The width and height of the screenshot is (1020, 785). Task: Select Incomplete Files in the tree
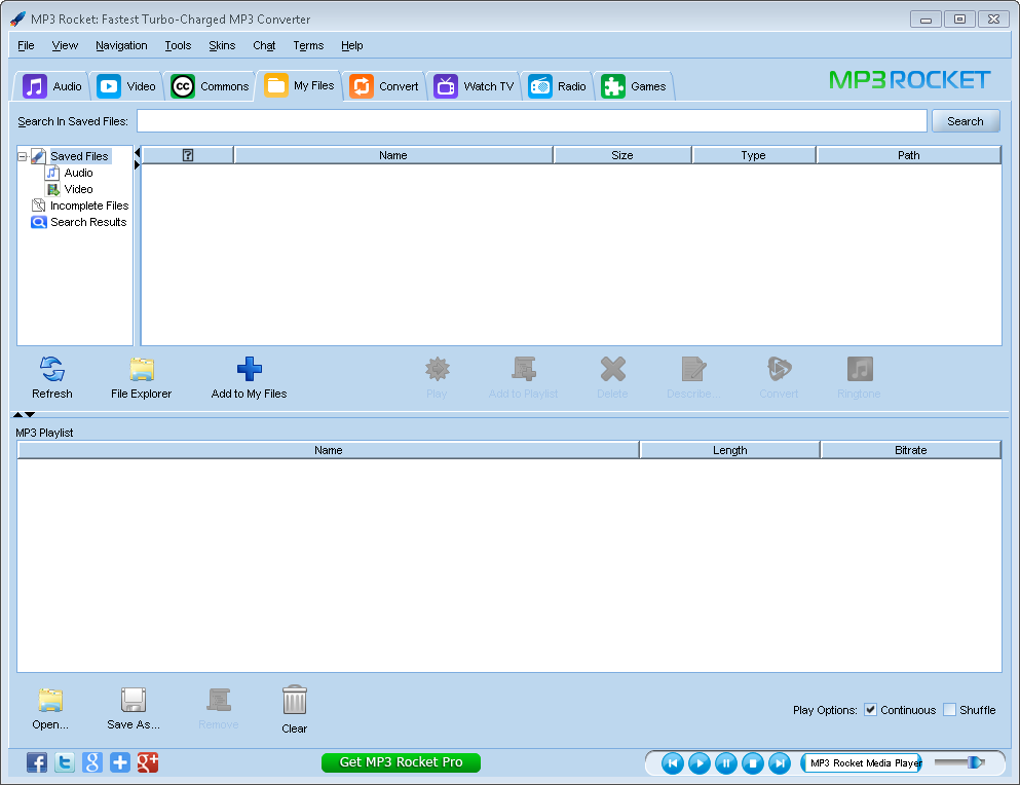[x=81, y=206]
